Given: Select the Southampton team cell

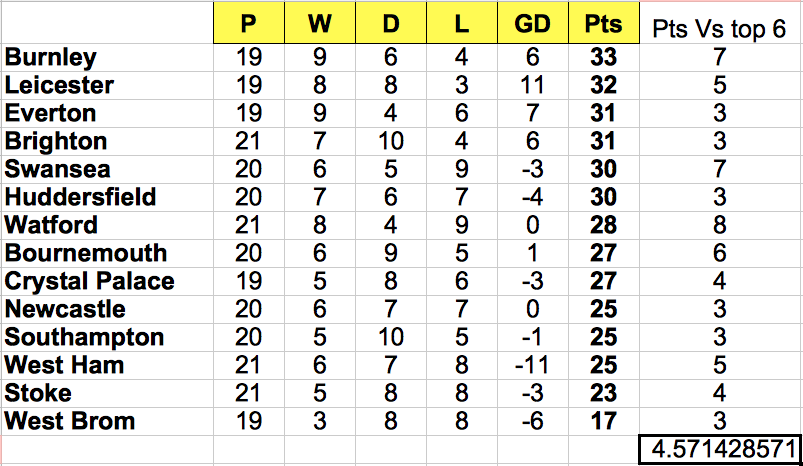Looking at the screenshot, I should tap(107, 337).
